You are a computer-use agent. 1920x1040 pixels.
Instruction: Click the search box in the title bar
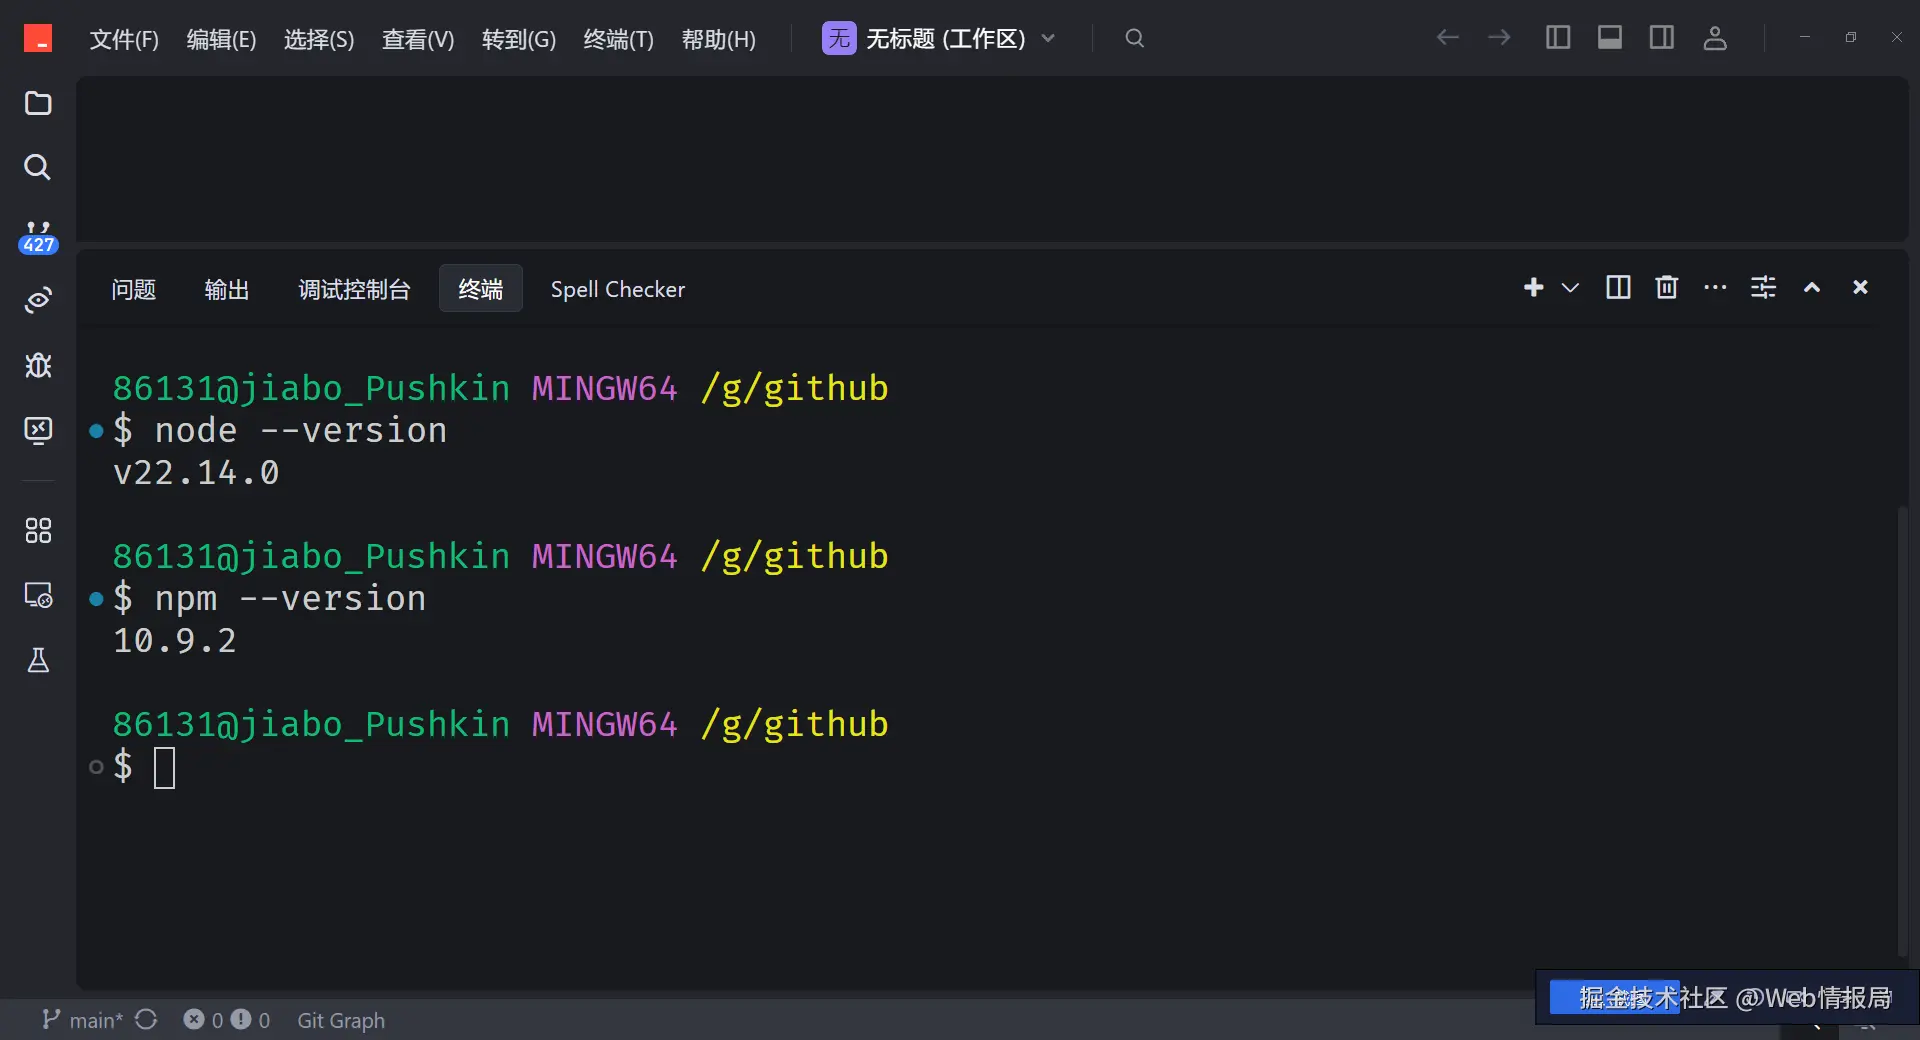1134,38
